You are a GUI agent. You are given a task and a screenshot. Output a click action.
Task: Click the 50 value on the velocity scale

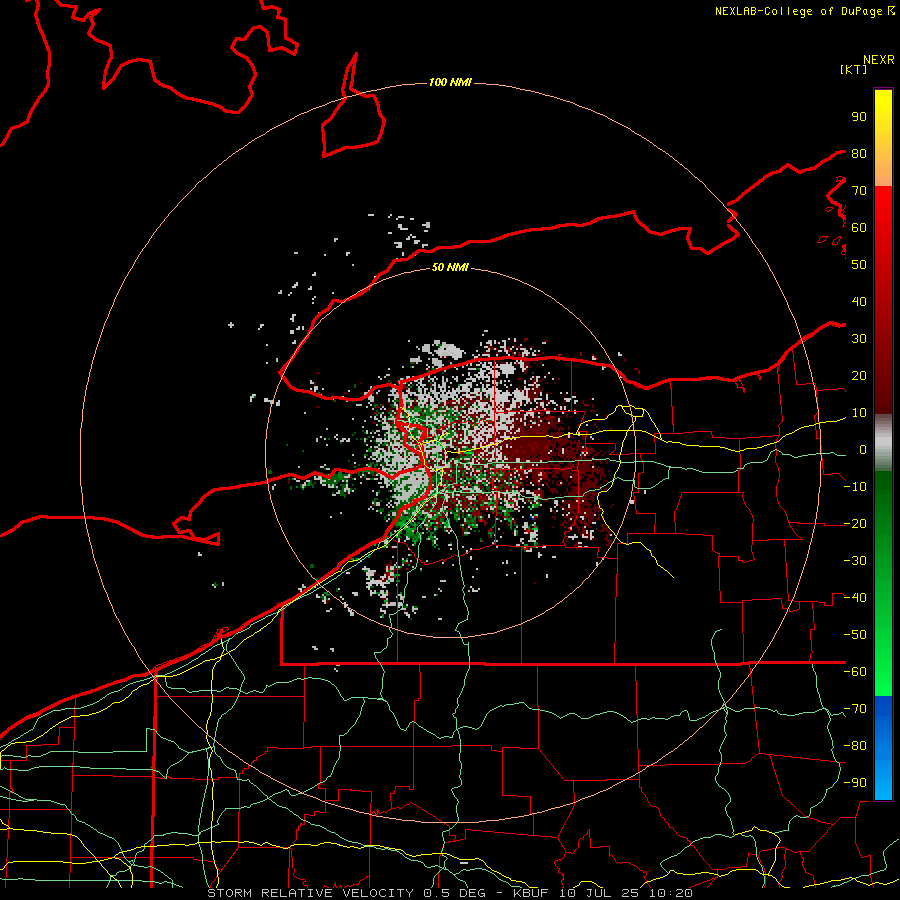coord(859,265)
